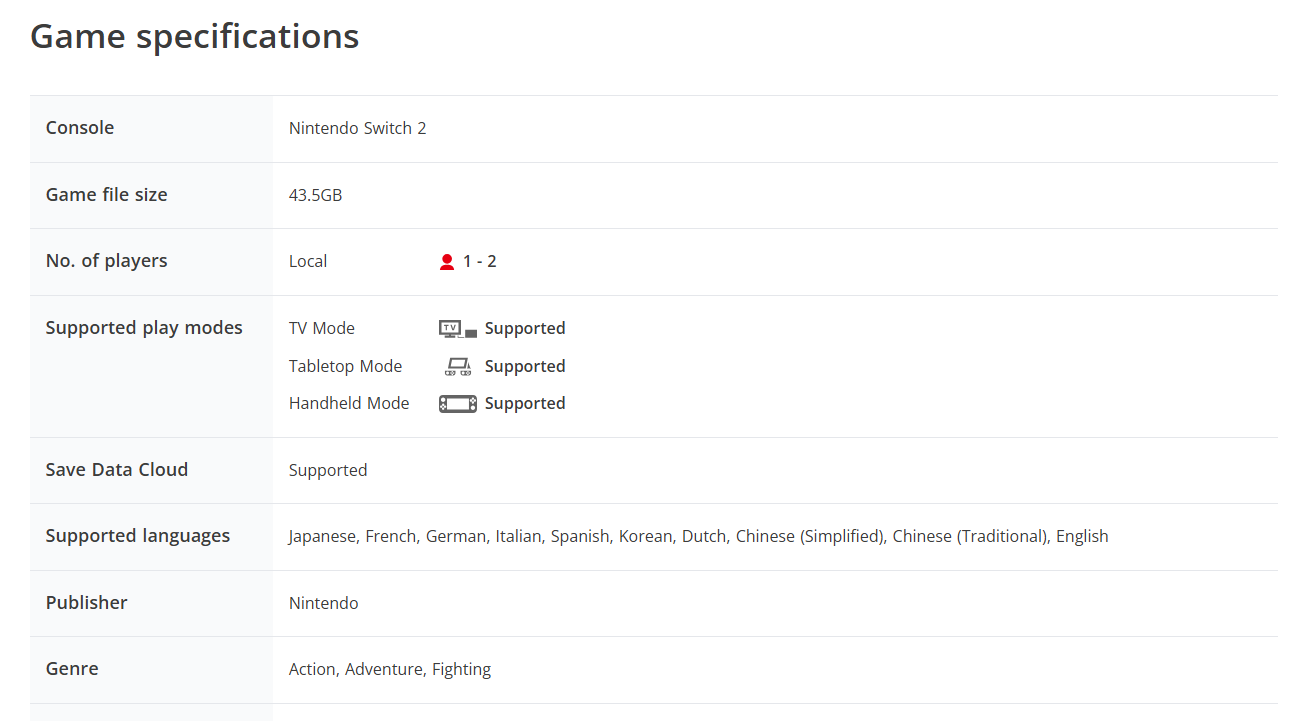Click the Game file size label
Screen dimensions: 1300x721
point(107,195)
